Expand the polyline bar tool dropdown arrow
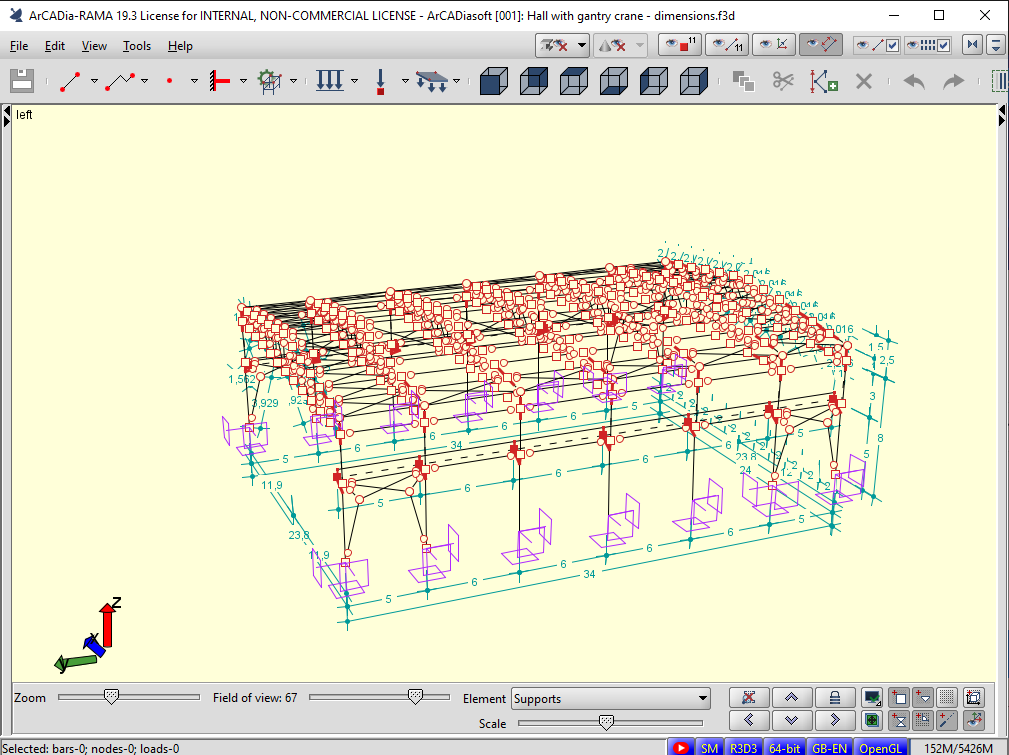1009x755 pixels. coord(144,82)
